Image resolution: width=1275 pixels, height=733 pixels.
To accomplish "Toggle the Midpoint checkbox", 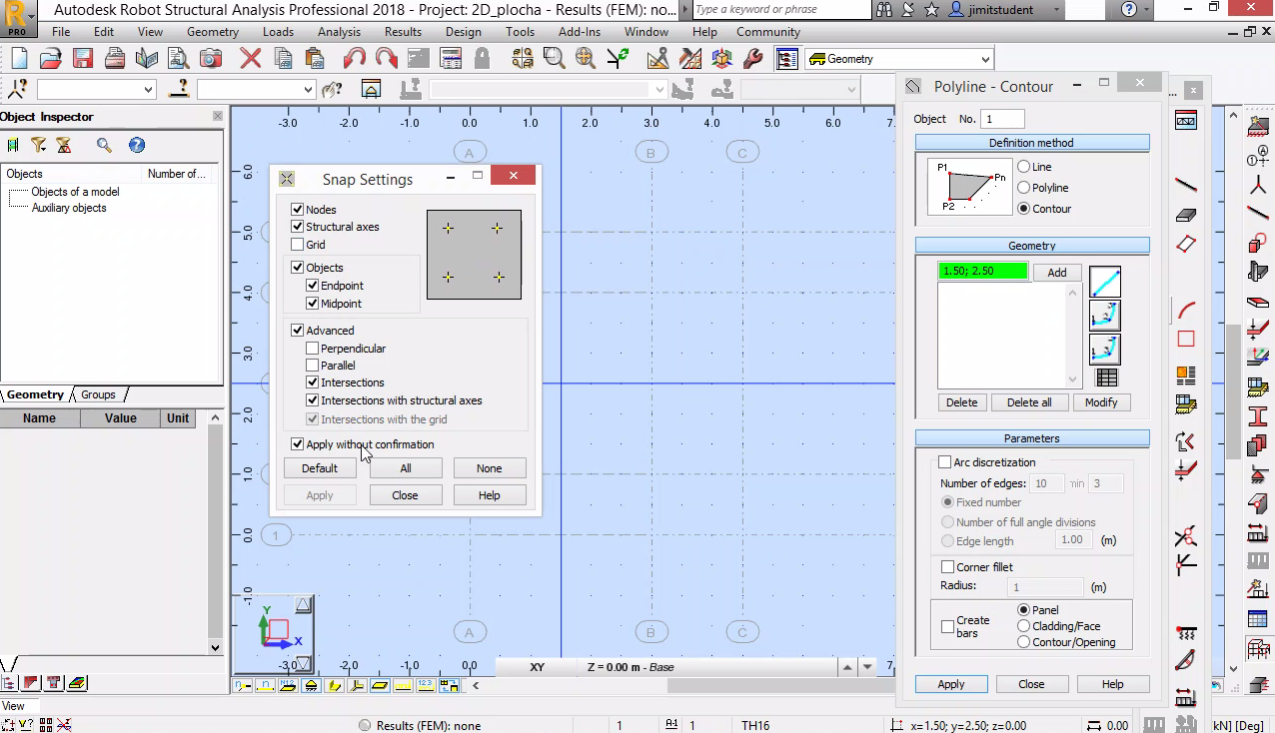I will click(312, 303).
